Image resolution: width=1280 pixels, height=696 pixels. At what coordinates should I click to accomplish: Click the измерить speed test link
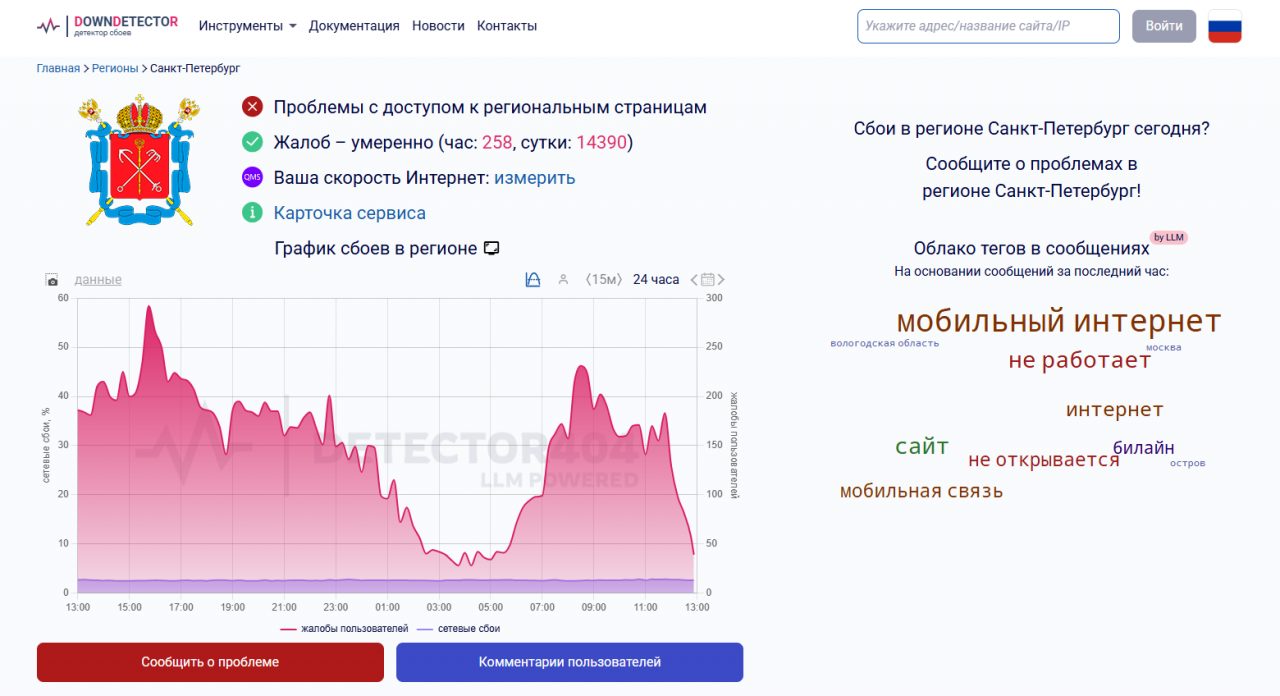point(534,178)
